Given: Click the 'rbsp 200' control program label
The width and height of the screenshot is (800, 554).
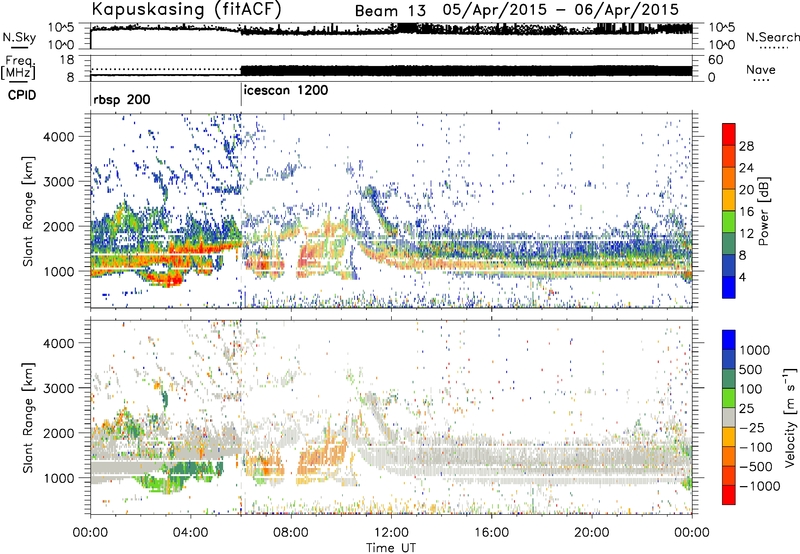Looking at the screenshot, I should coord(122,99).
